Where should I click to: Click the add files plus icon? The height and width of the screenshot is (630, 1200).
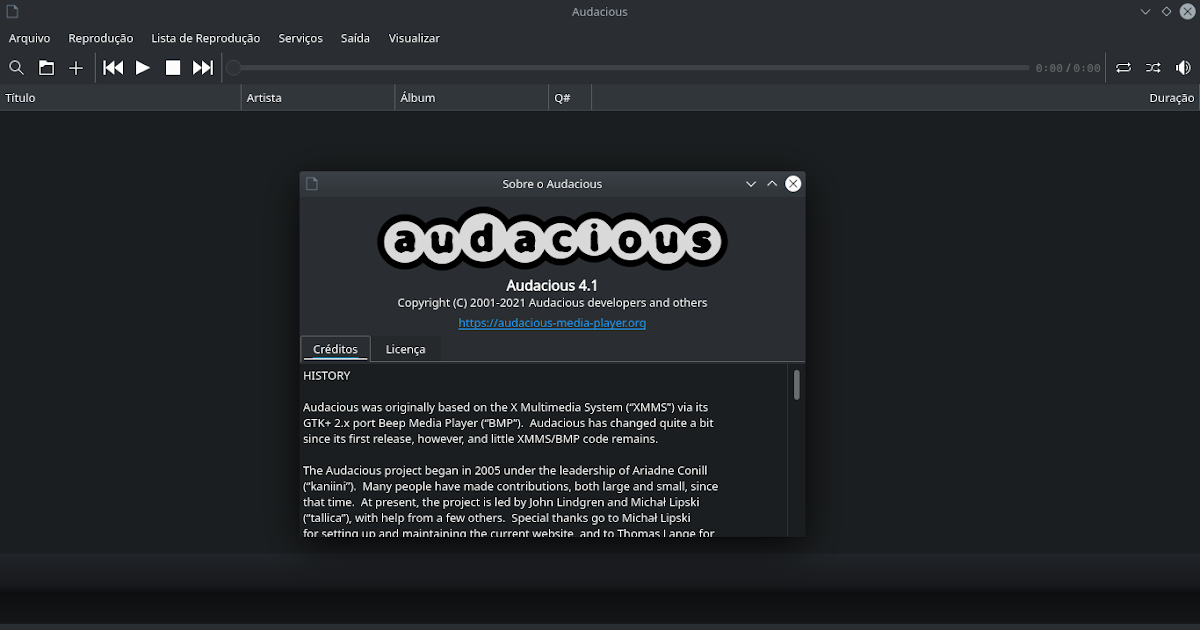[76, 67]
